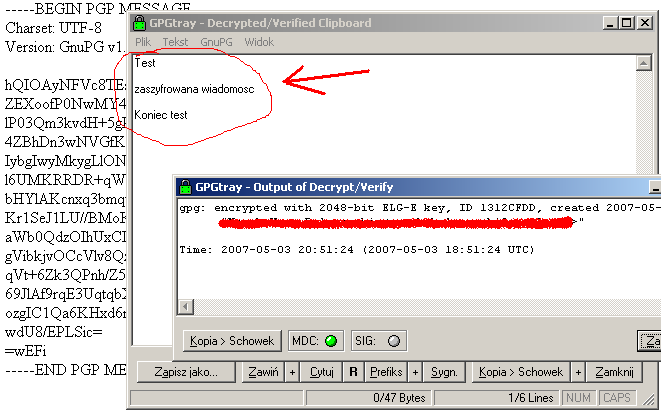Click the NUM status bar indicator
The width and height of the screenshot is (661, 415).
tap(578, 398)
